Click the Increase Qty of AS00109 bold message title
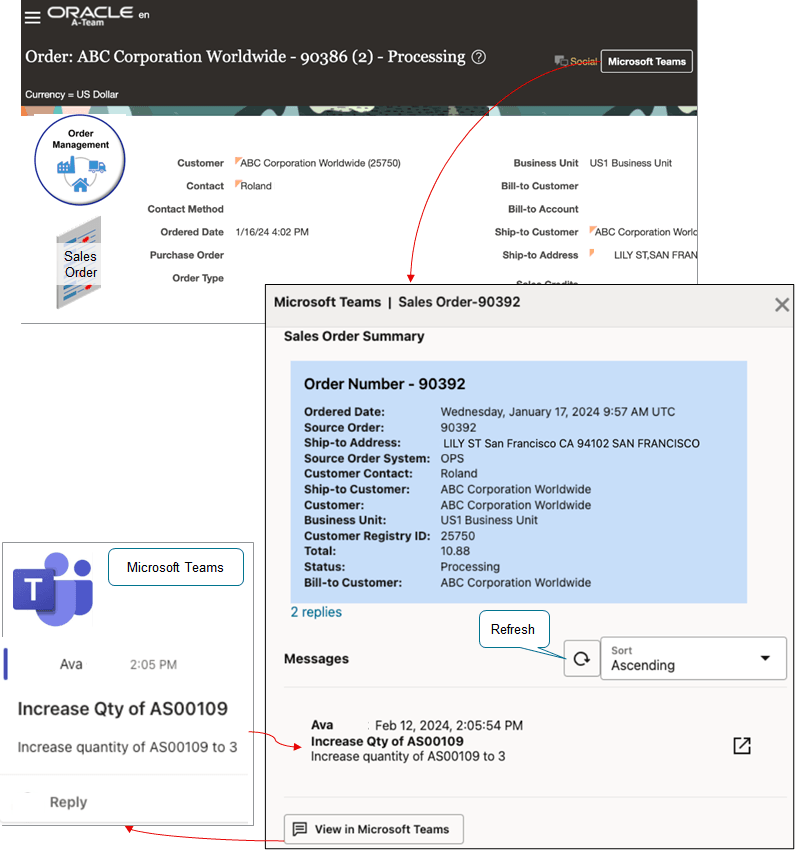This screenshot has height=850, width=795. coord(387,741)
